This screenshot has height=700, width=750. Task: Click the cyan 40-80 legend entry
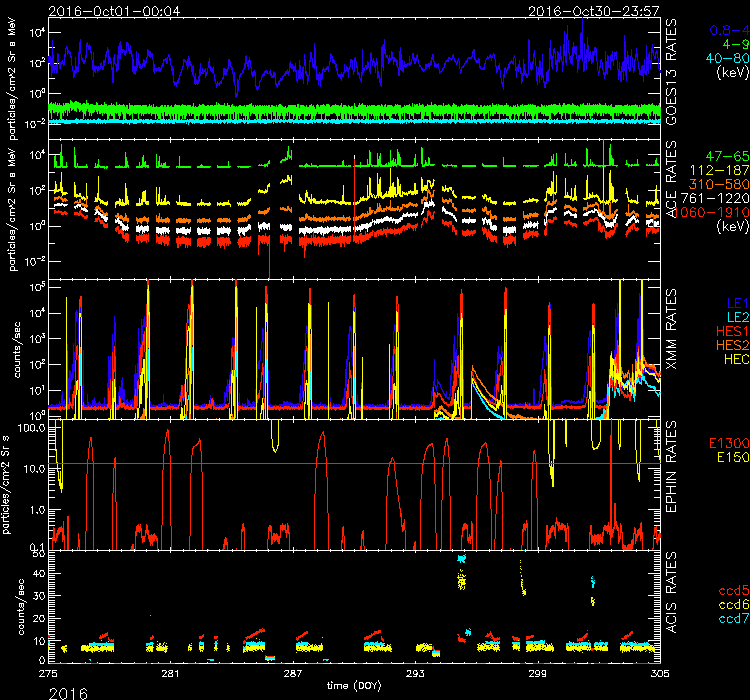pyautogui.click(x=728, y=58)
